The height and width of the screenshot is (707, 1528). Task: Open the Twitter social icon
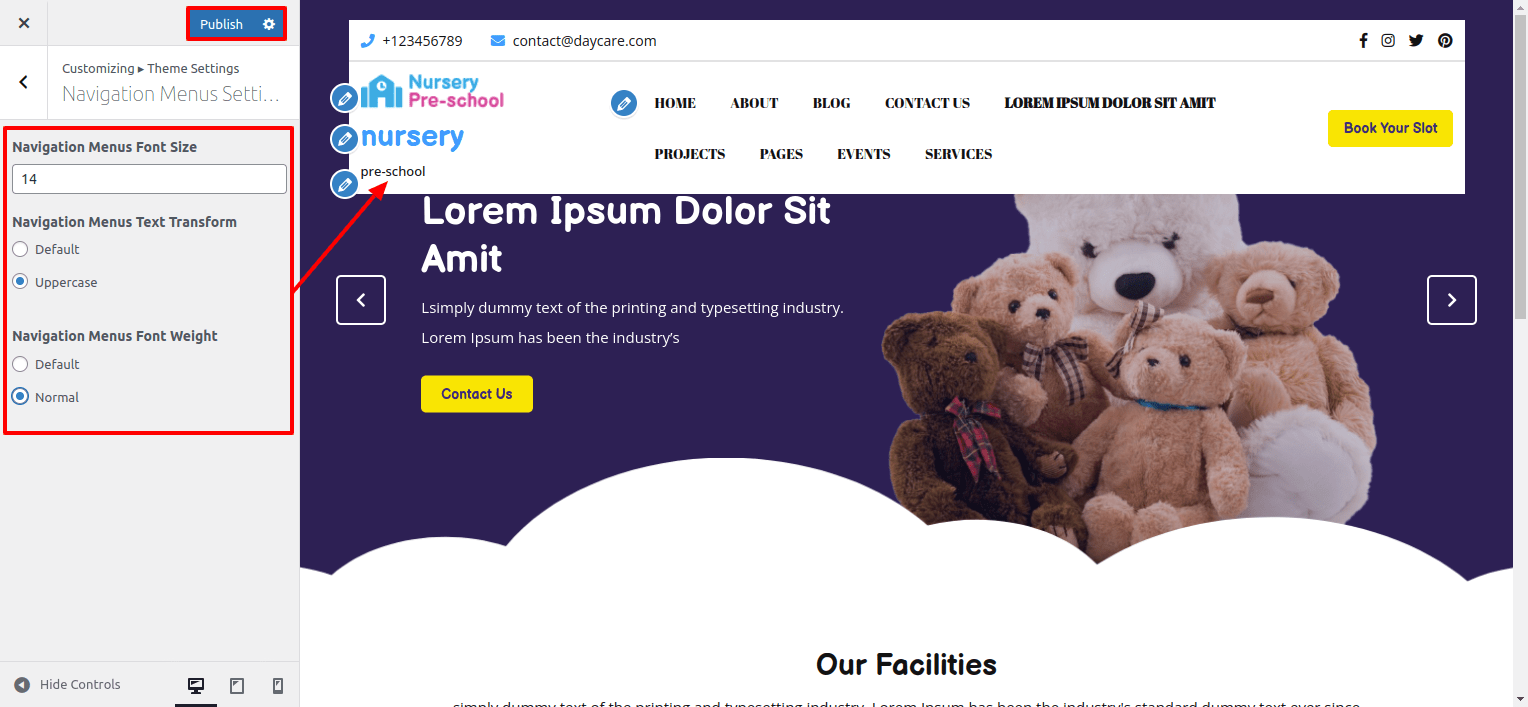(1416, 41)
